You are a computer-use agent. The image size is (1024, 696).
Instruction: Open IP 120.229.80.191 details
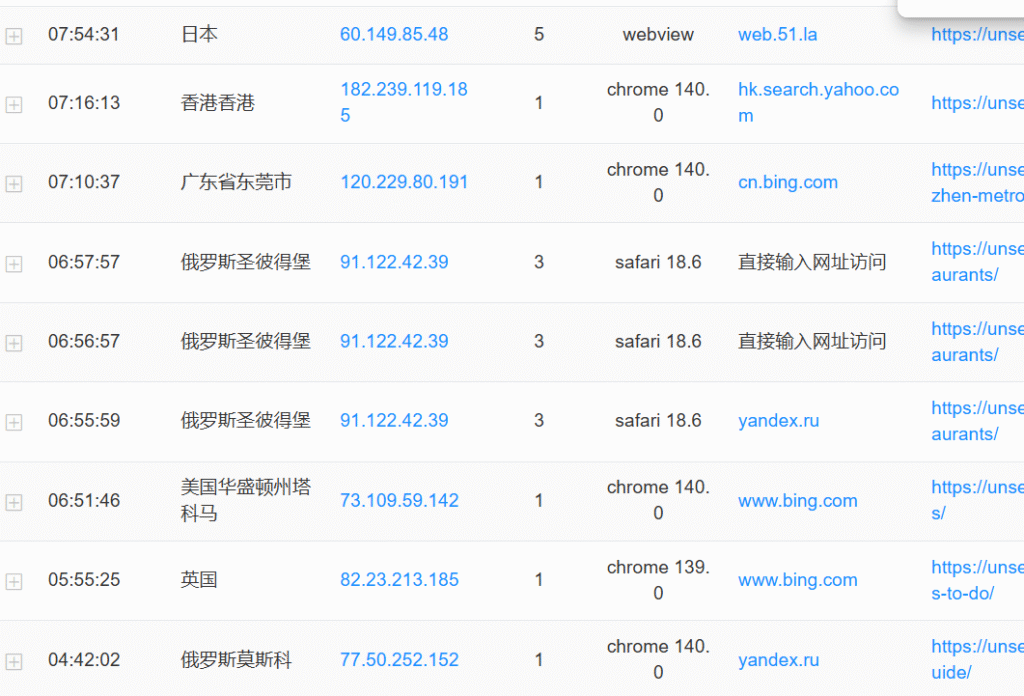(403, 182)
